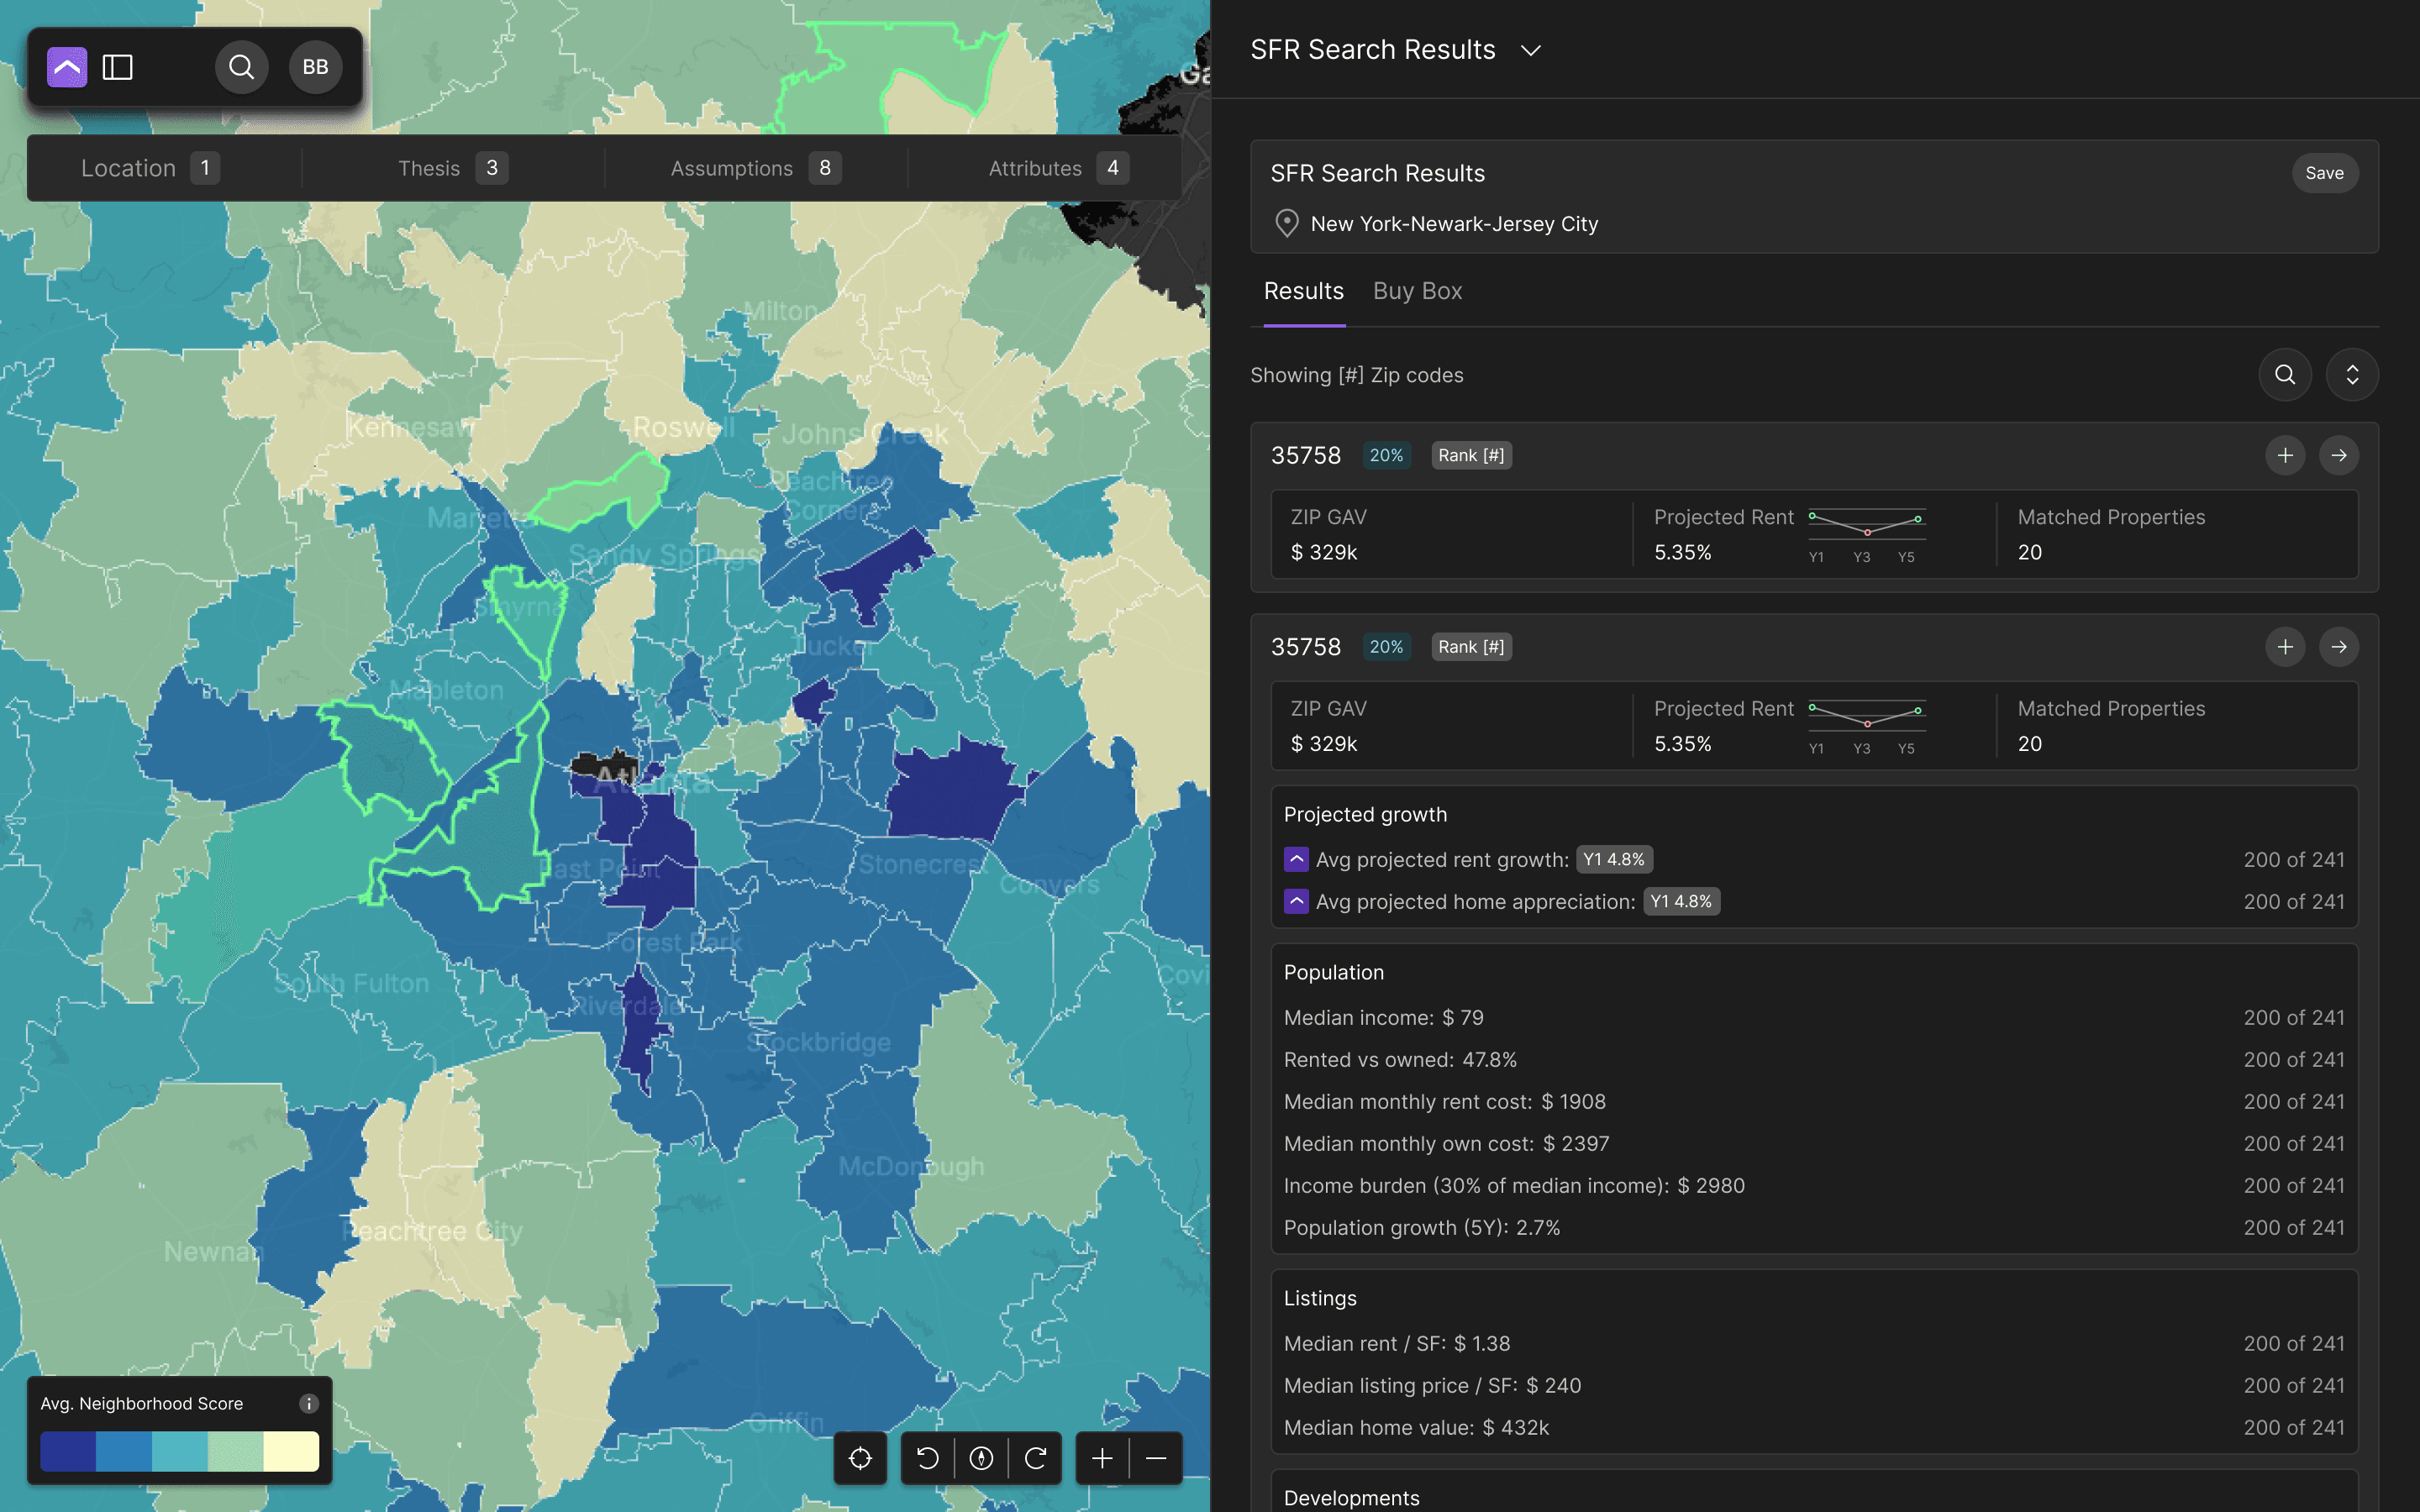Select darkest navy legend swatch
The width and height of the screenshot is (2420, 1512).
pos(68,1452)
